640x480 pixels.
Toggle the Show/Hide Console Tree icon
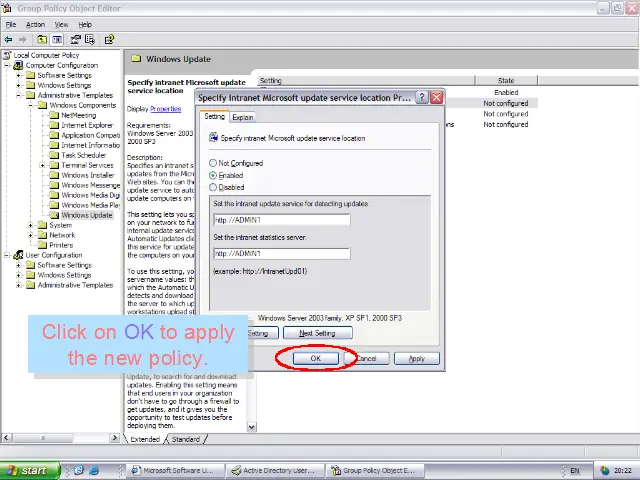57,40
